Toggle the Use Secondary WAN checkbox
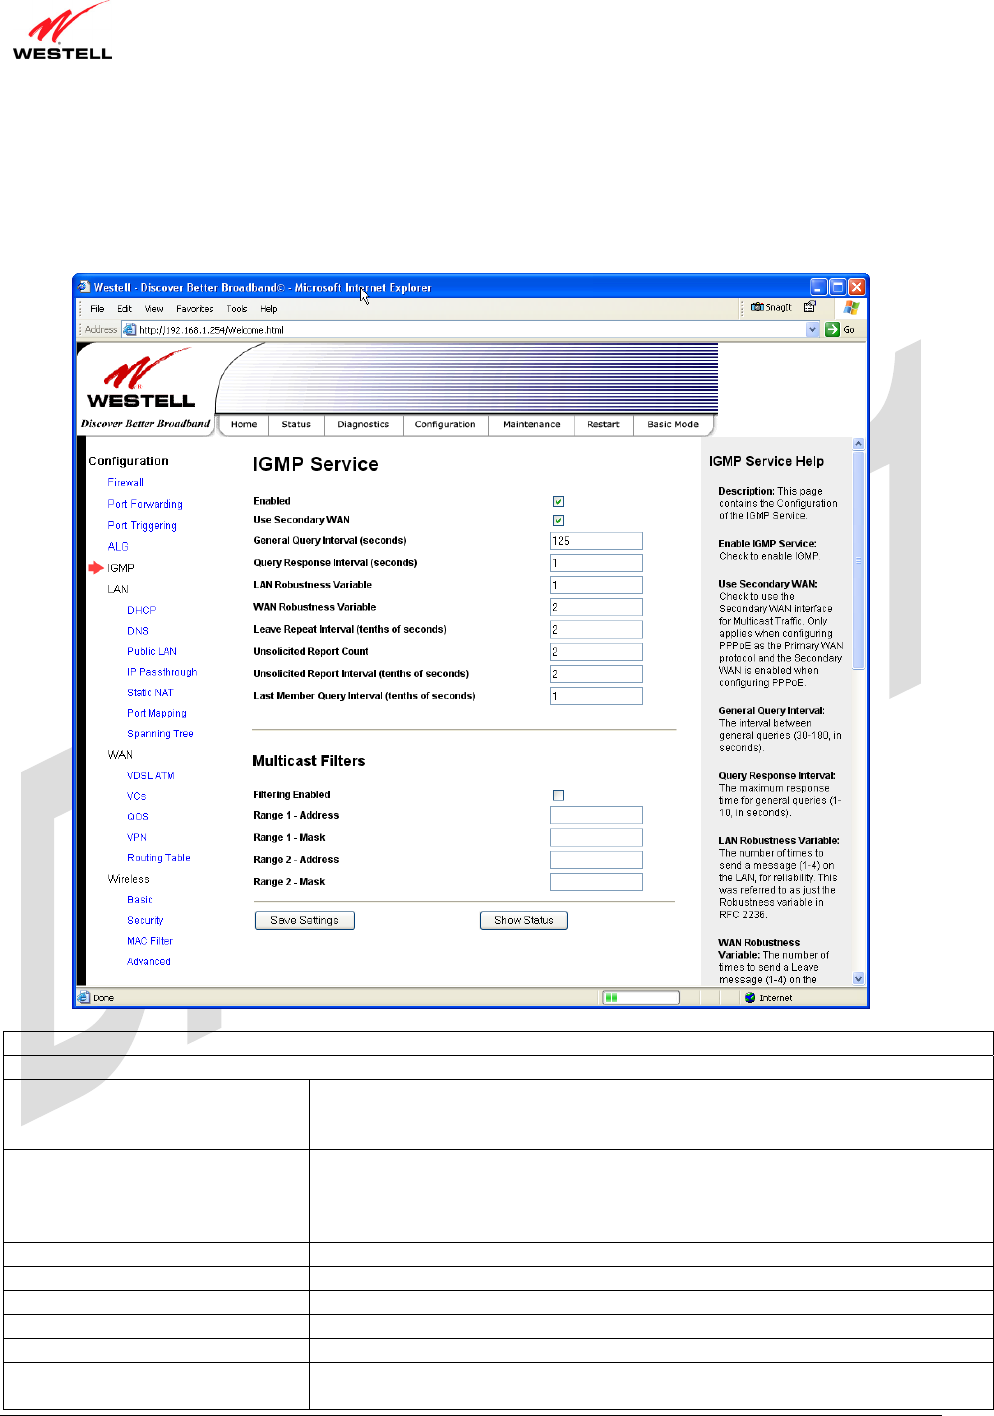994x1416 pixels. pos(558,520)
